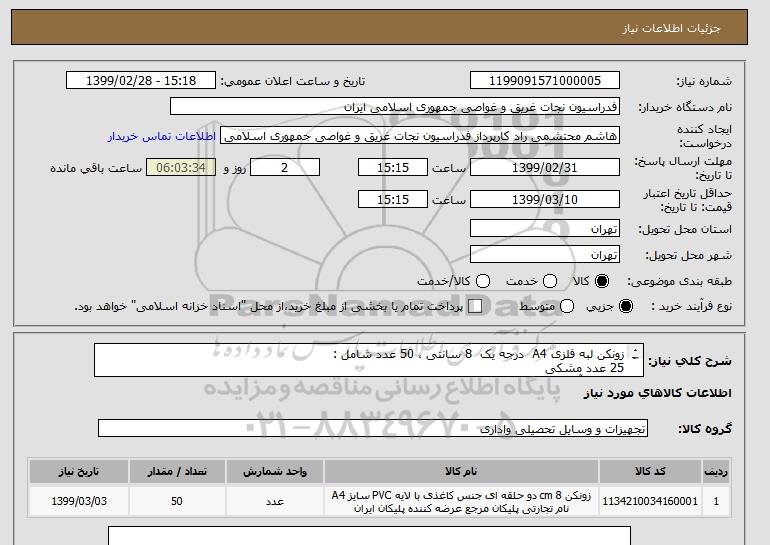Click the جزئیات اطلاعات نیاز header title
770x545 pixels.
click(x=672, y=28)
